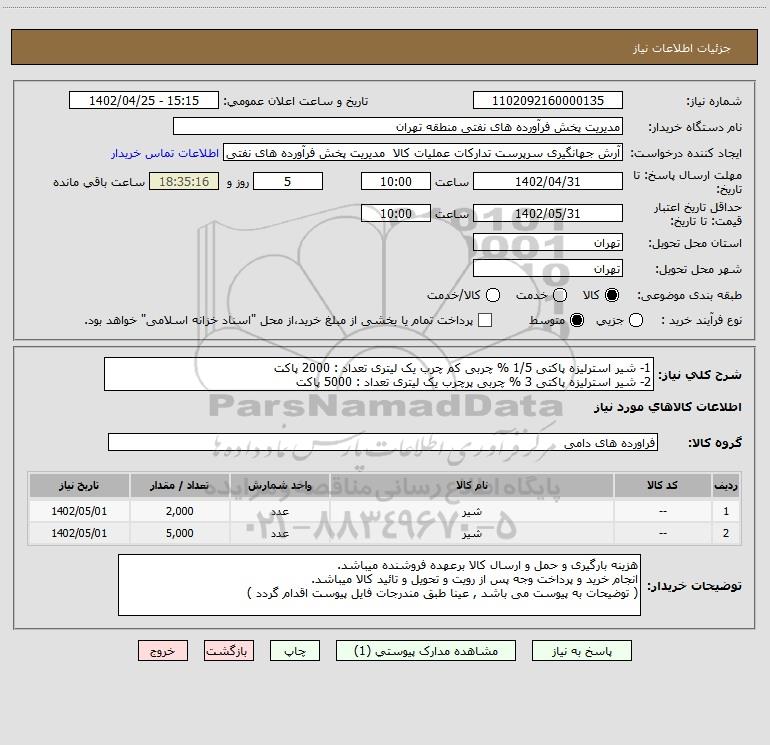Open مشاهده مدارک پیوستی (1) attachments
770x745 pixels.
426,651
